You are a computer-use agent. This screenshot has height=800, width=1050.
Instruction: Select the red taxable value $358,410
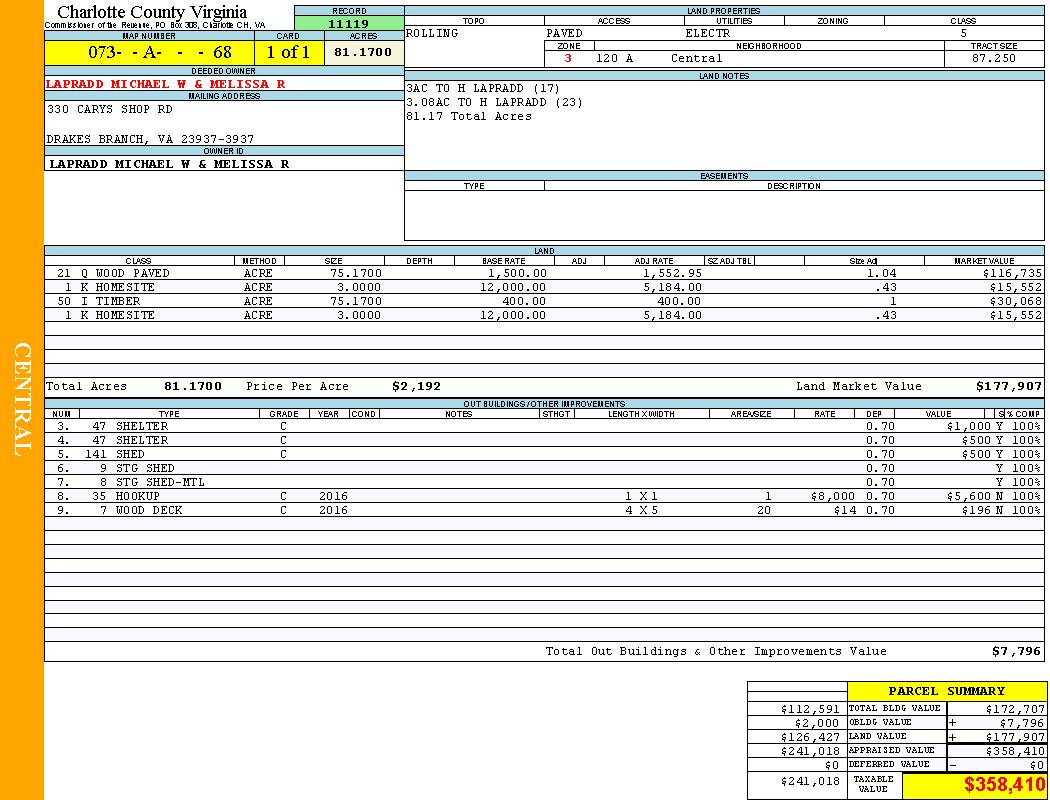(x=1003, y=786)
